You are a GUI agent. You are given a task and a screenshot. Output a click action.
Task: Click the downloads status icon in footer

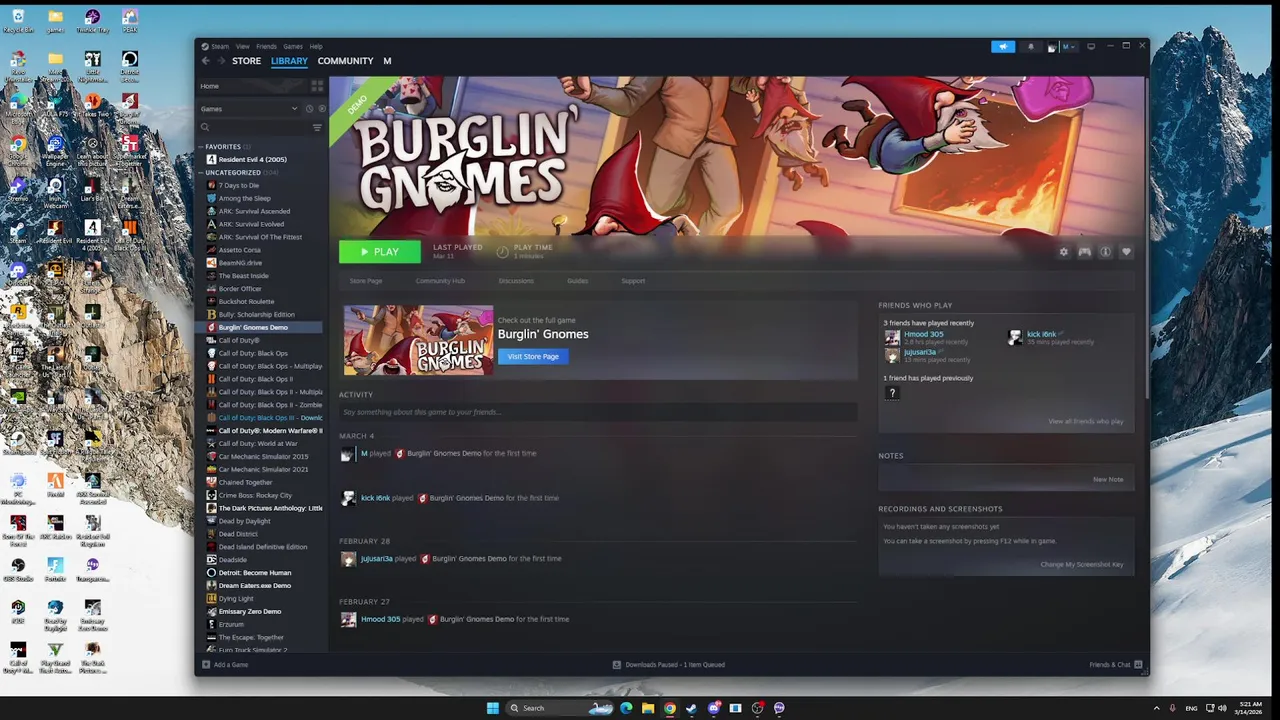click(x=617, y=664)
